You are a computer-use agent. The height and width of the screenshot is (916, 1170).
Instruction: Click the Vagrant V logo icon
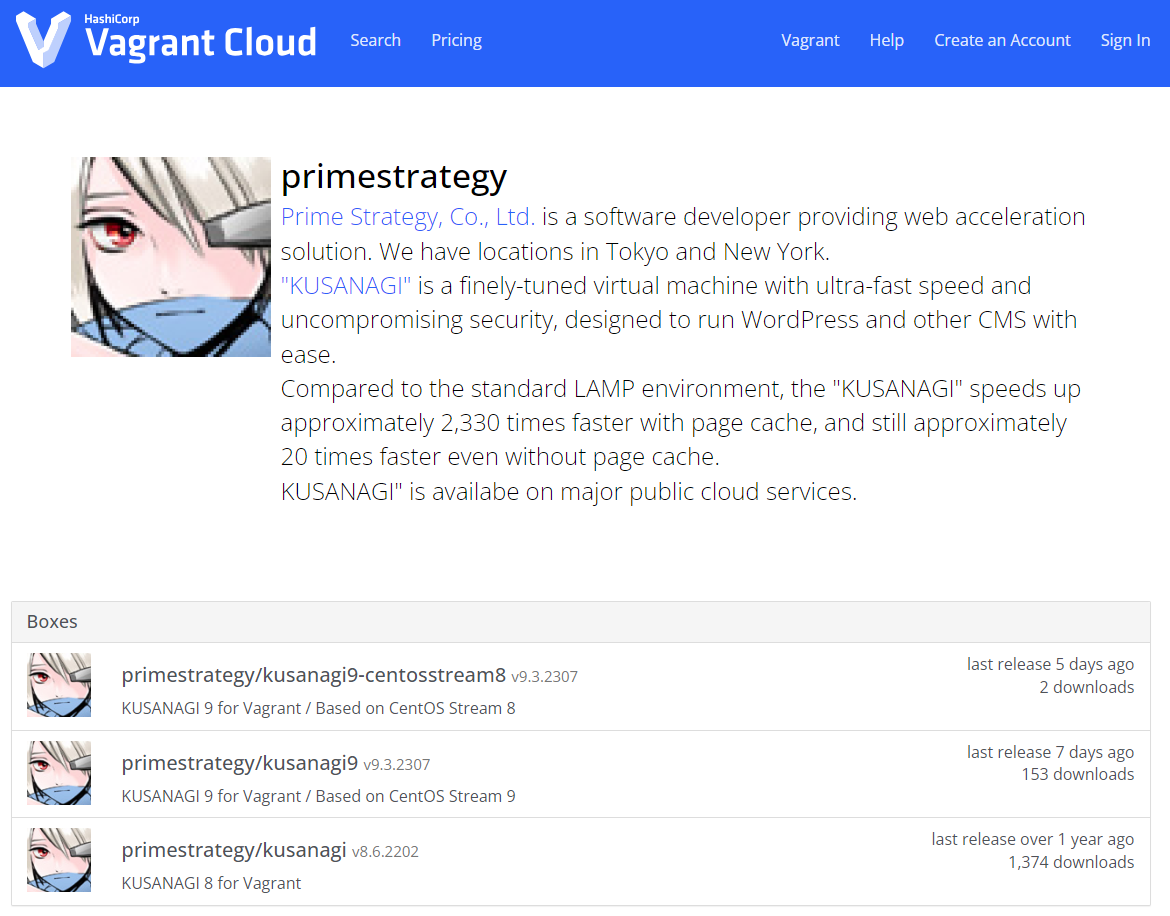(43, 40)
